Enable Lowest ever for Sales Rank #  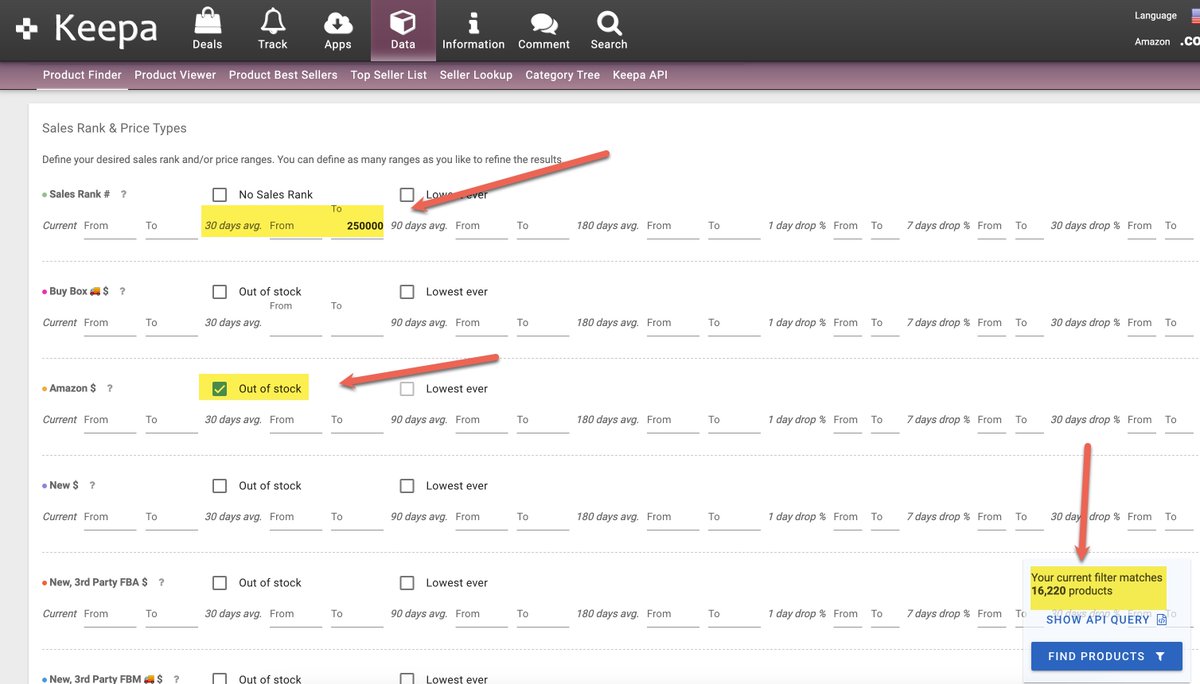click(407, 195)
